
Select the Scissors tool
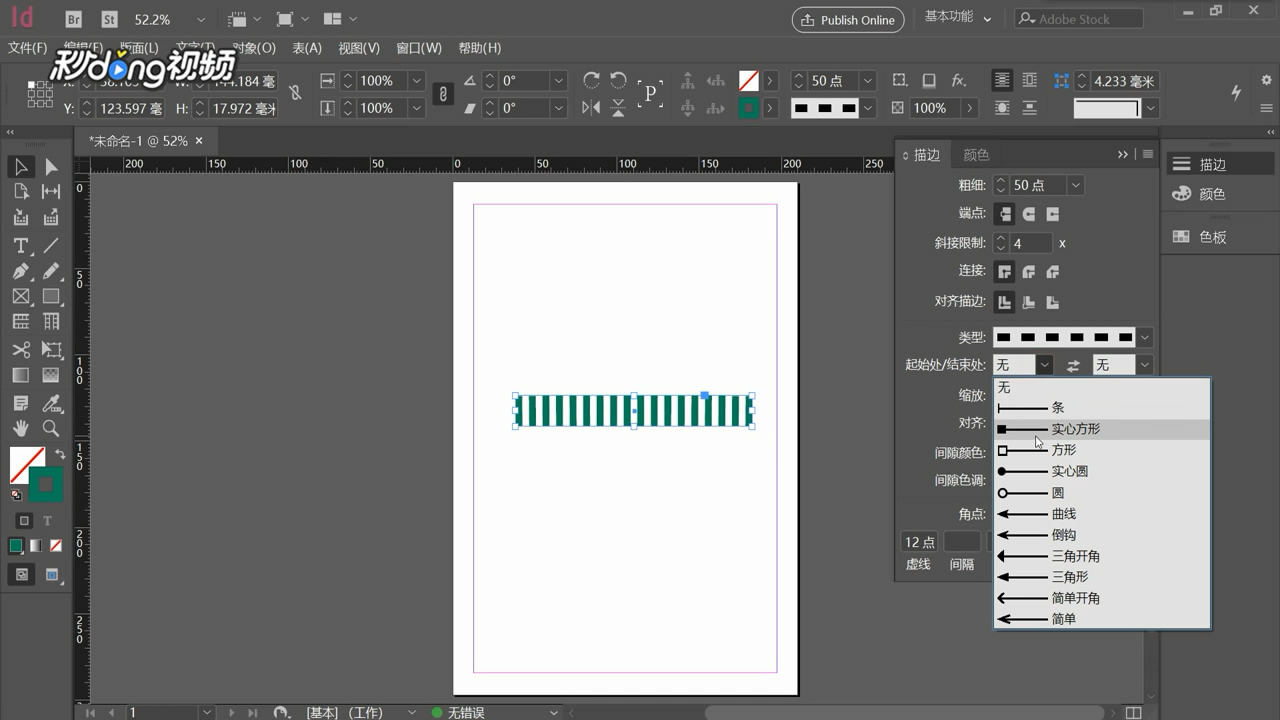point(21,350)
